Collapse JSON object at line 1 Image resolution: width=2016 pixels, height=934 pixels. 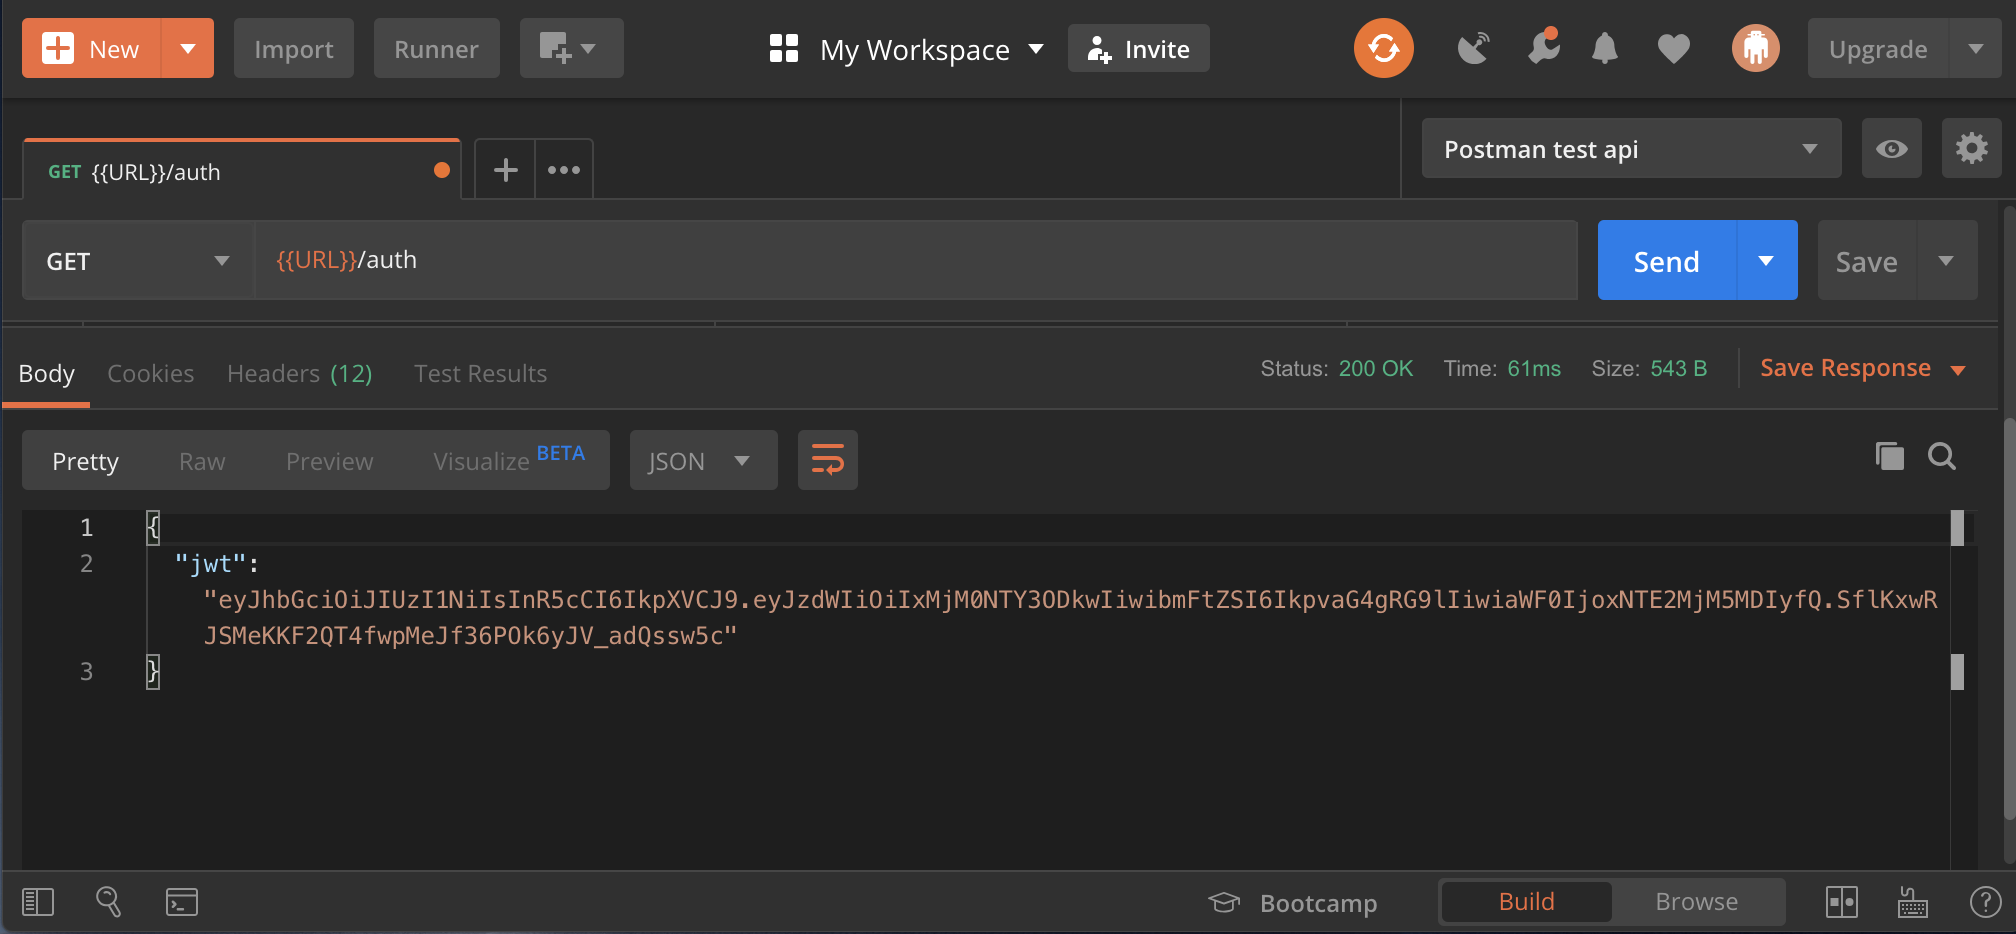pyautogui.click(x=152, y=526)
